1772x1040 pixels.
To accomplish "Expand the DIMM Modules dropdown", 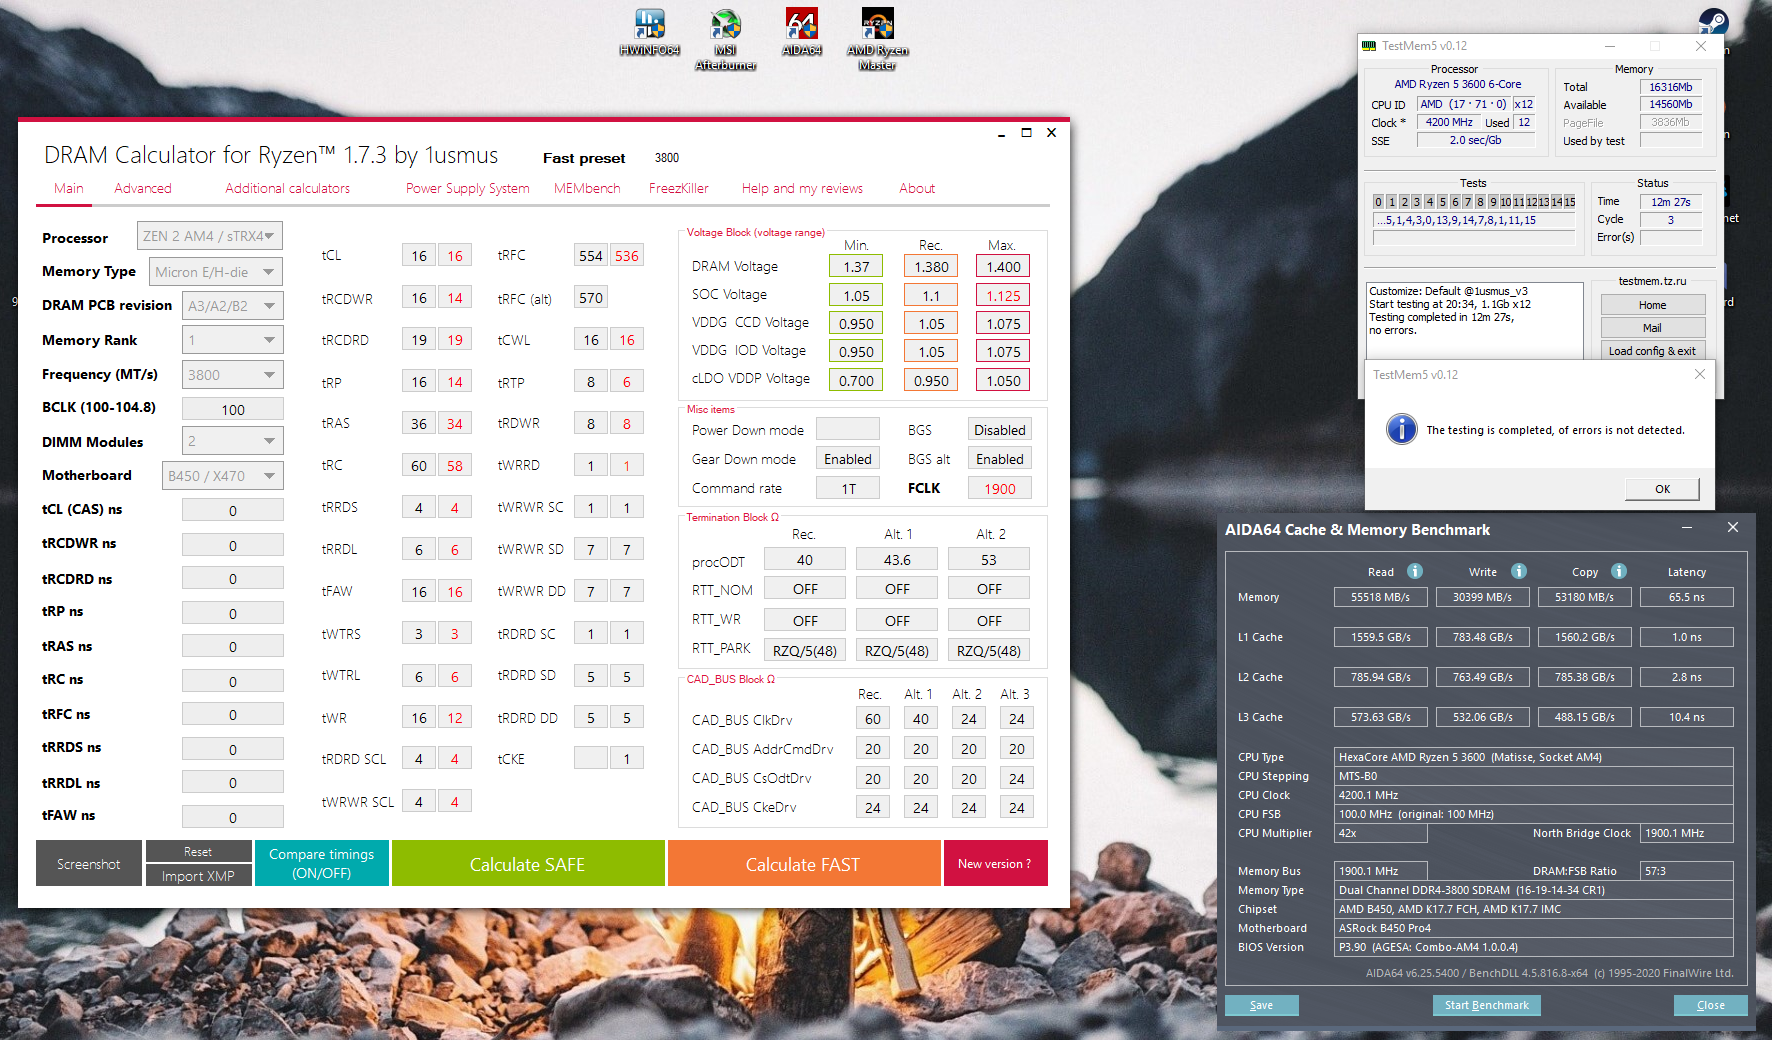I will (232, 441).
